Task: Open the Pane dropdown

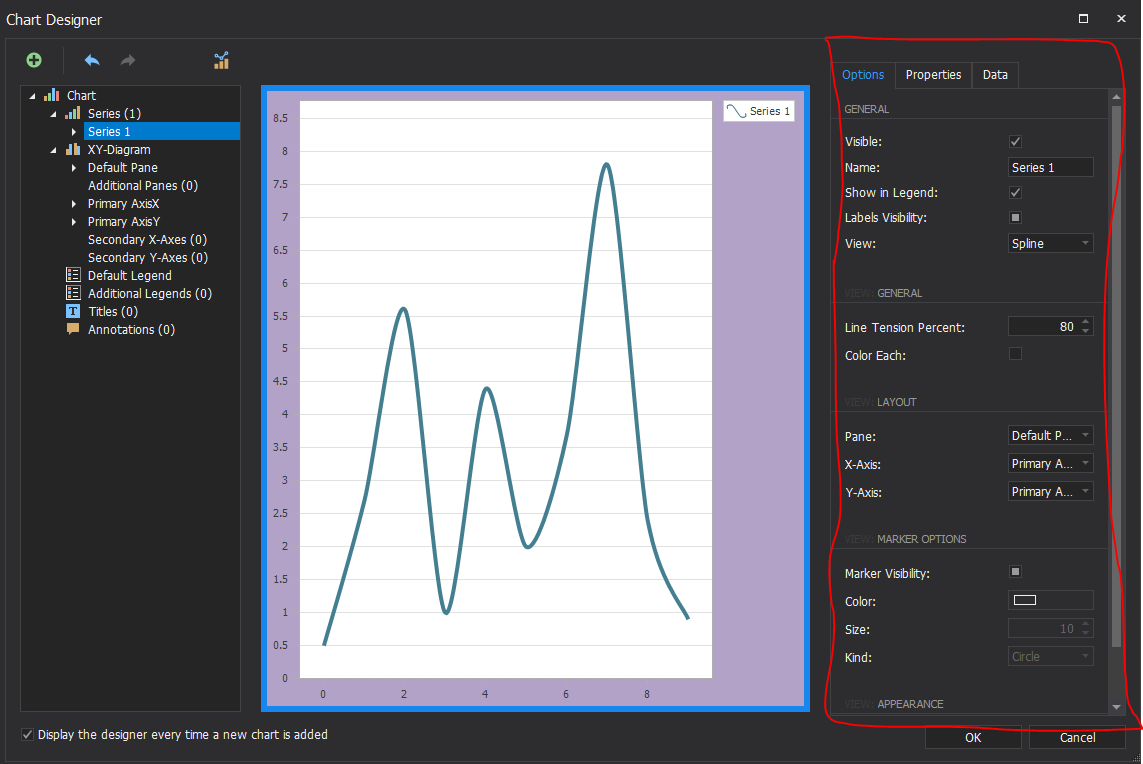Action: 1050,436
